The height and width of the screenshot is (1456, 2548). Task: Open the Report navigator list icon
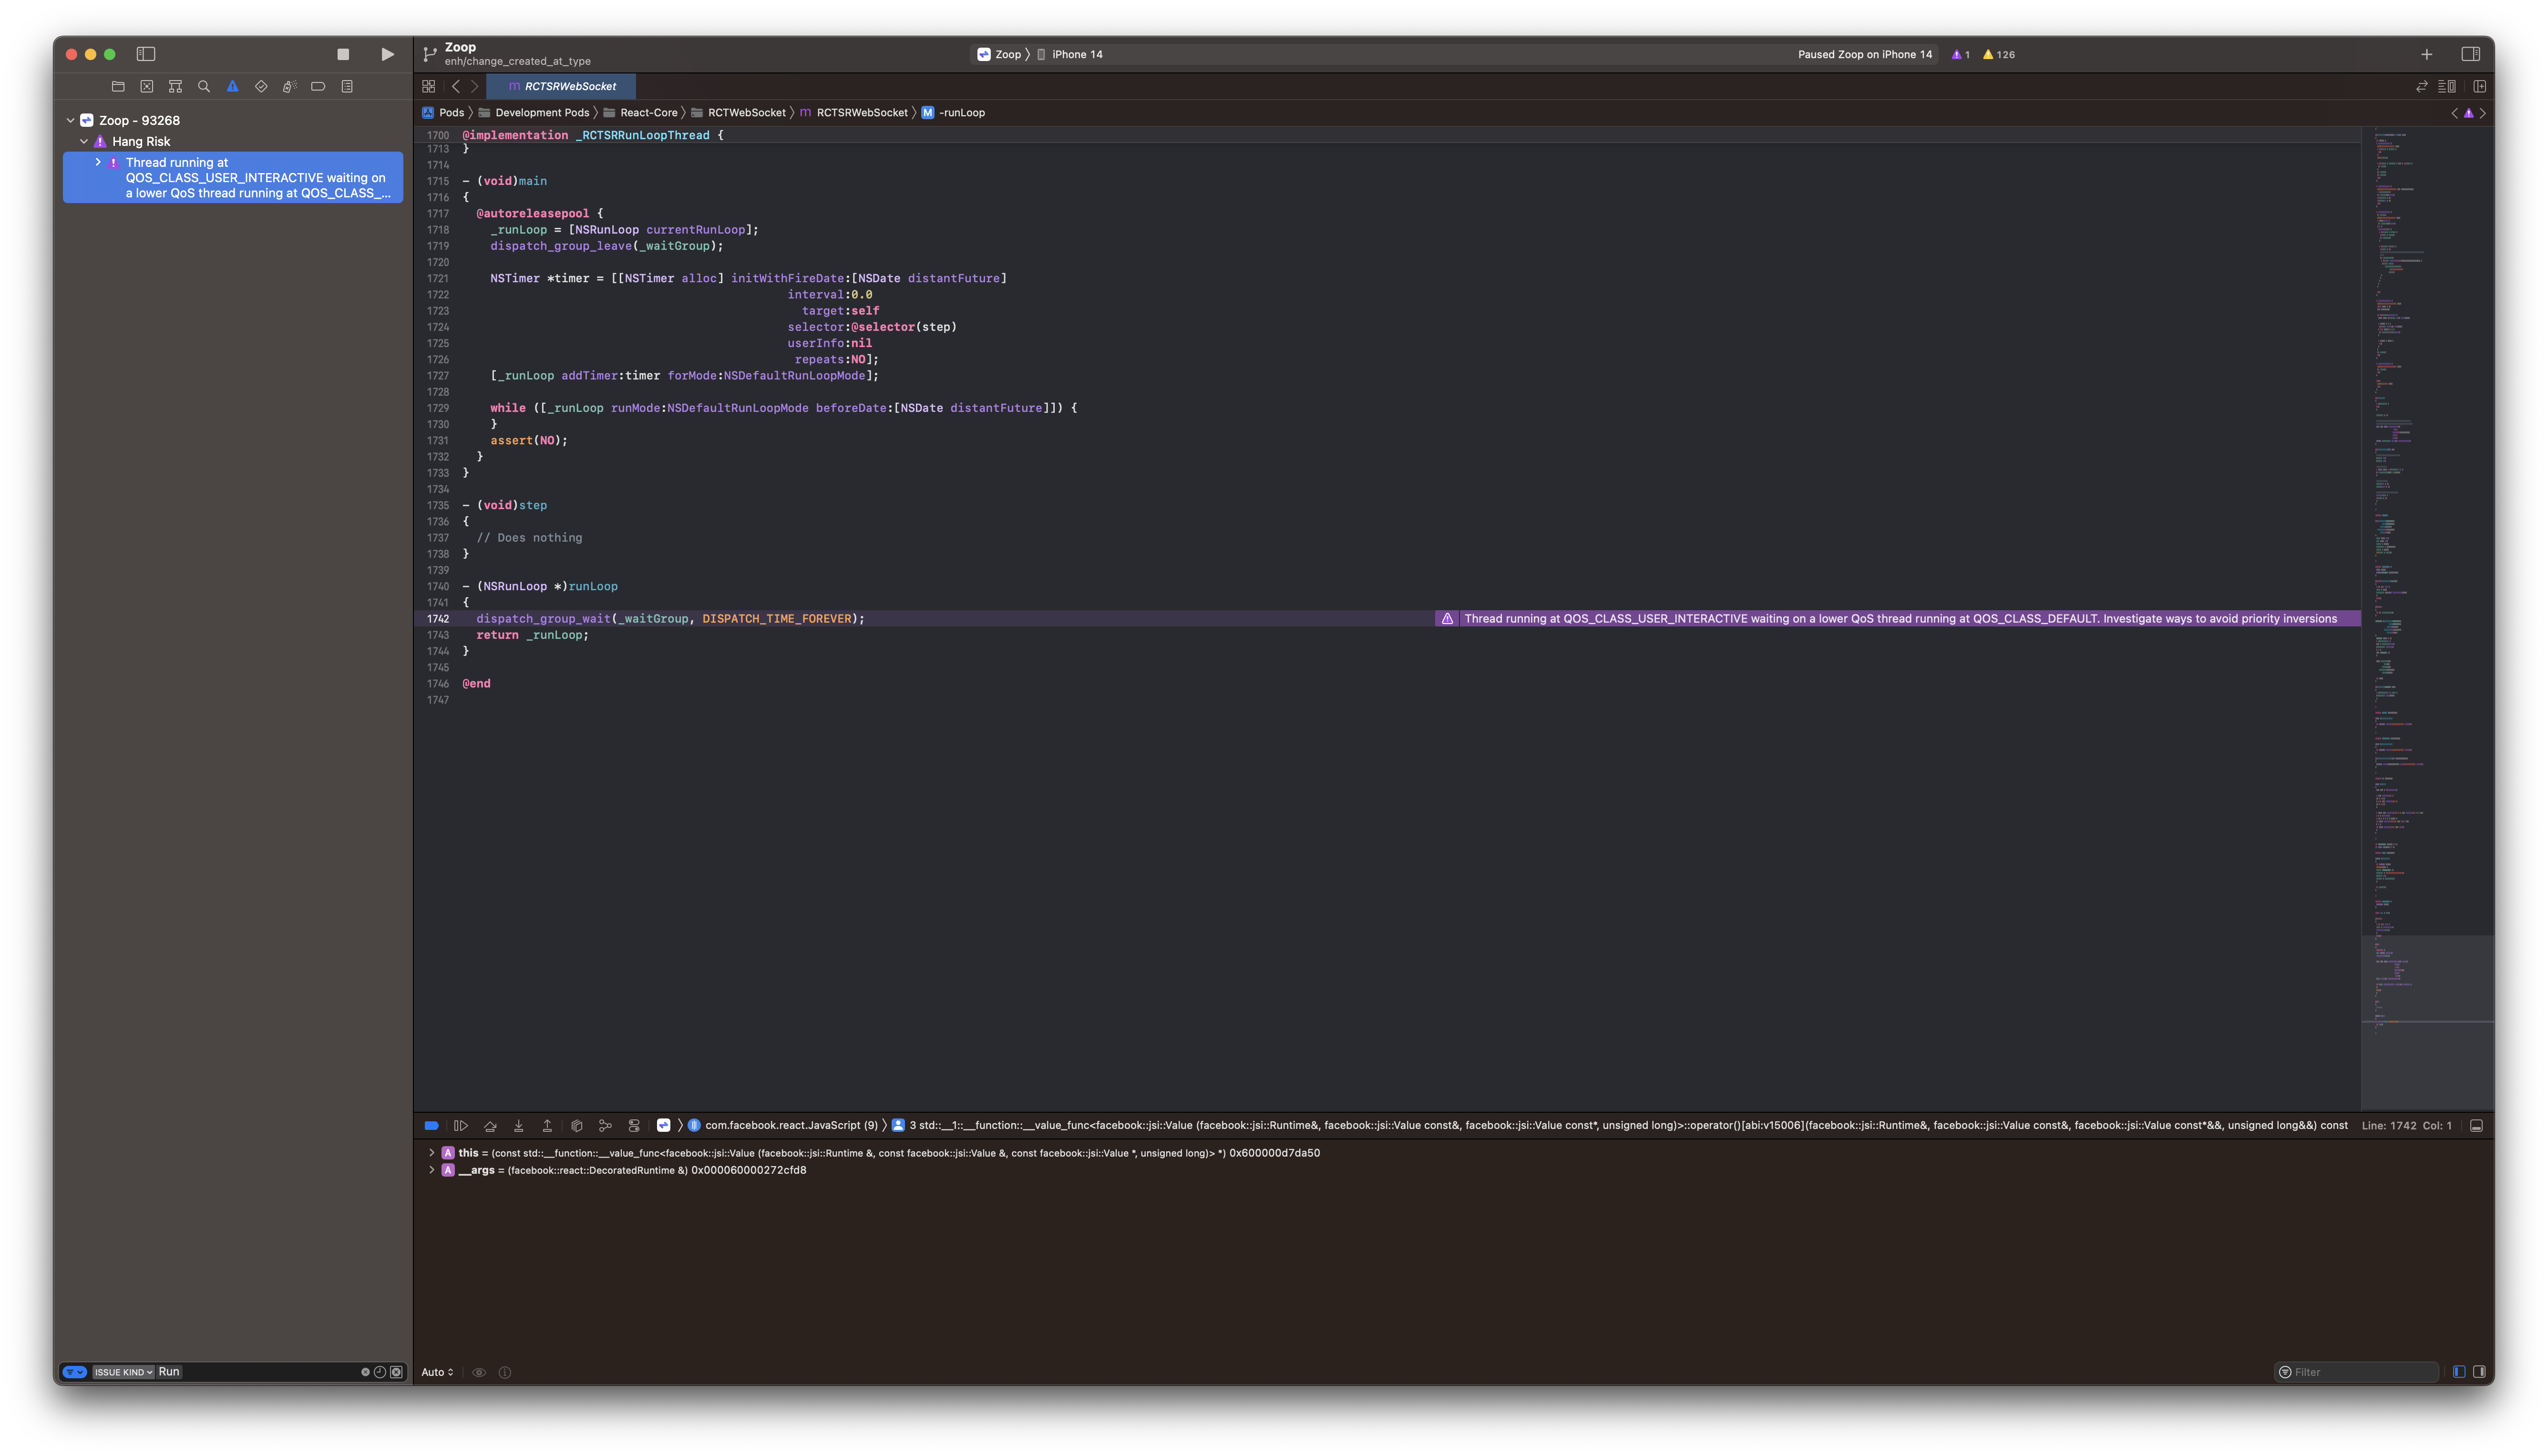tap(347, 86)
